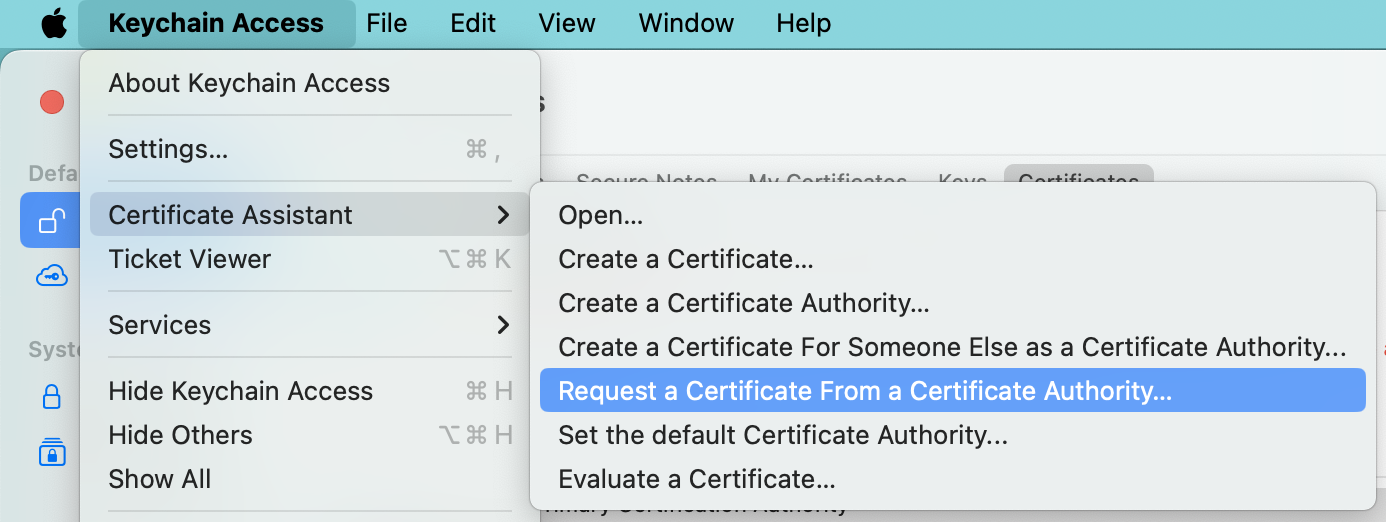Viewport: 1386px width, 522px height.
Task: Open Settings… from the app menu
Action: (x=168, y=149)
